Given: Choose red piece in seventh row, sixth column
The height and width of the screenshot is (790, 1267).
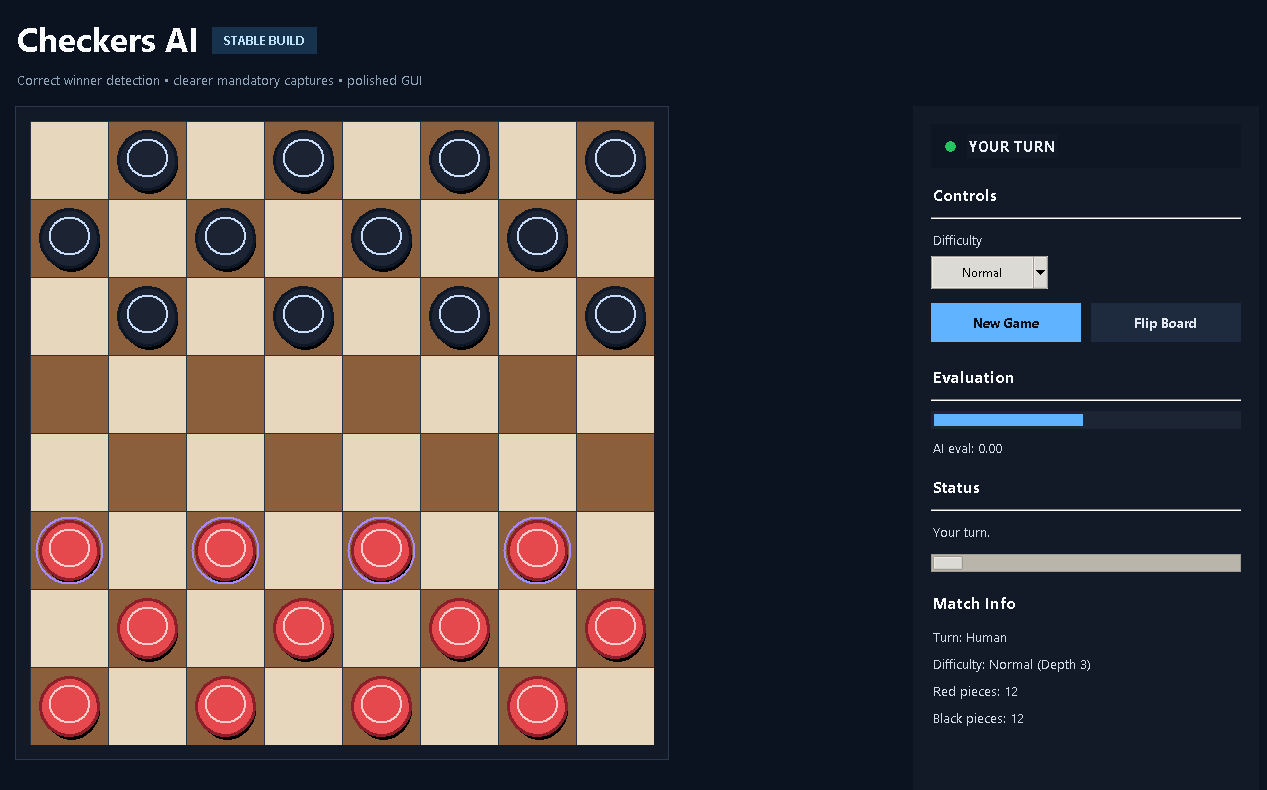Looking at the screenshot, I should 460,628.
